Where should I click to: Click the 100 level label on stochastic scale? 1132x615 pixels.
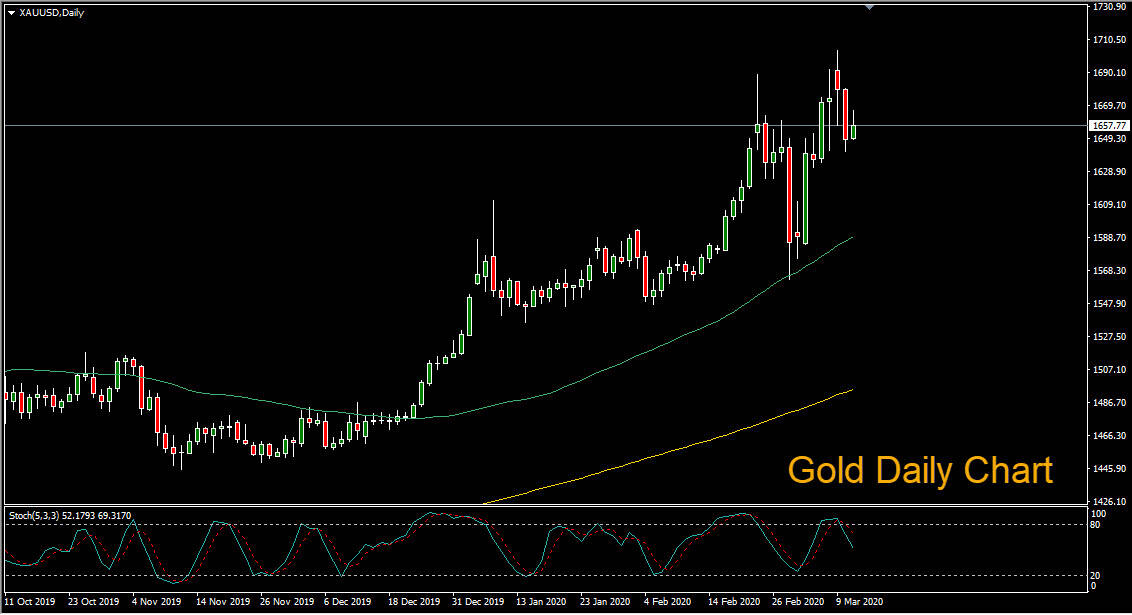click(1098, 514)
